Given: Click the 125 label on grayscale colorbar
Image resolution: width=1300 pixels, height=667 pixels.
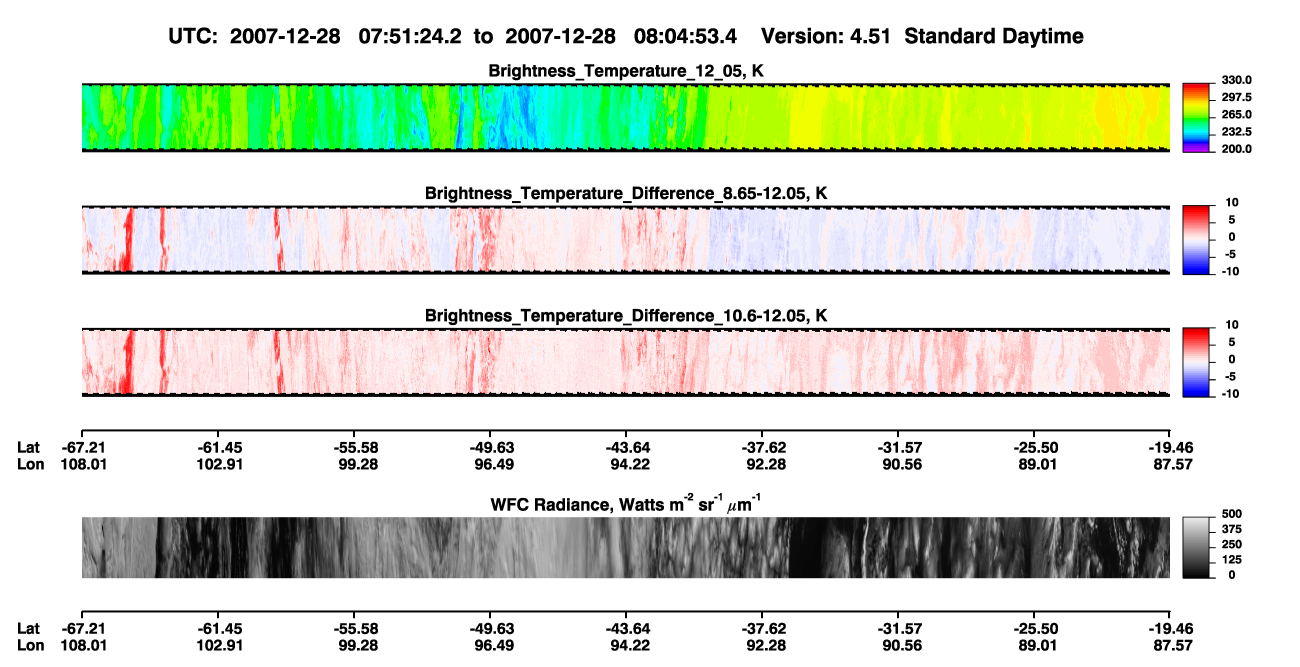Looking at the screenshot, I should [x=1232, y=560].
